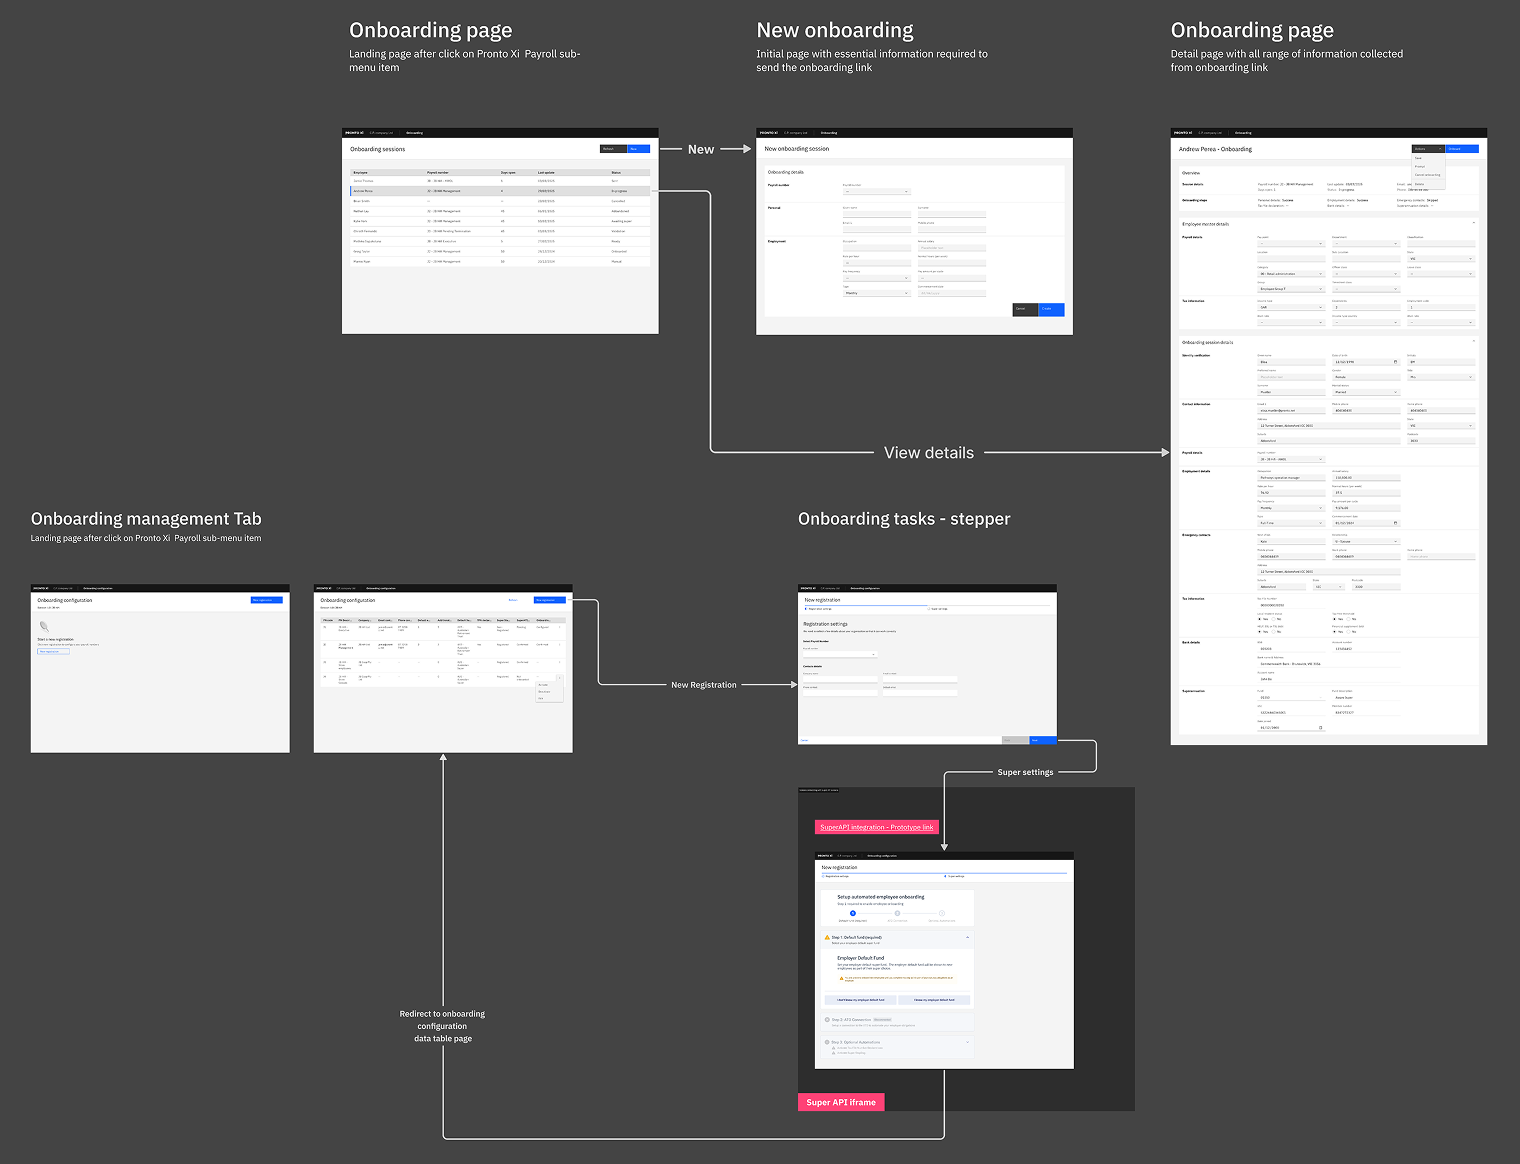Select the Andrew Perea row in sessions table
The height and width of the screenshot is (1164, 1520).
tap(500, 191)
